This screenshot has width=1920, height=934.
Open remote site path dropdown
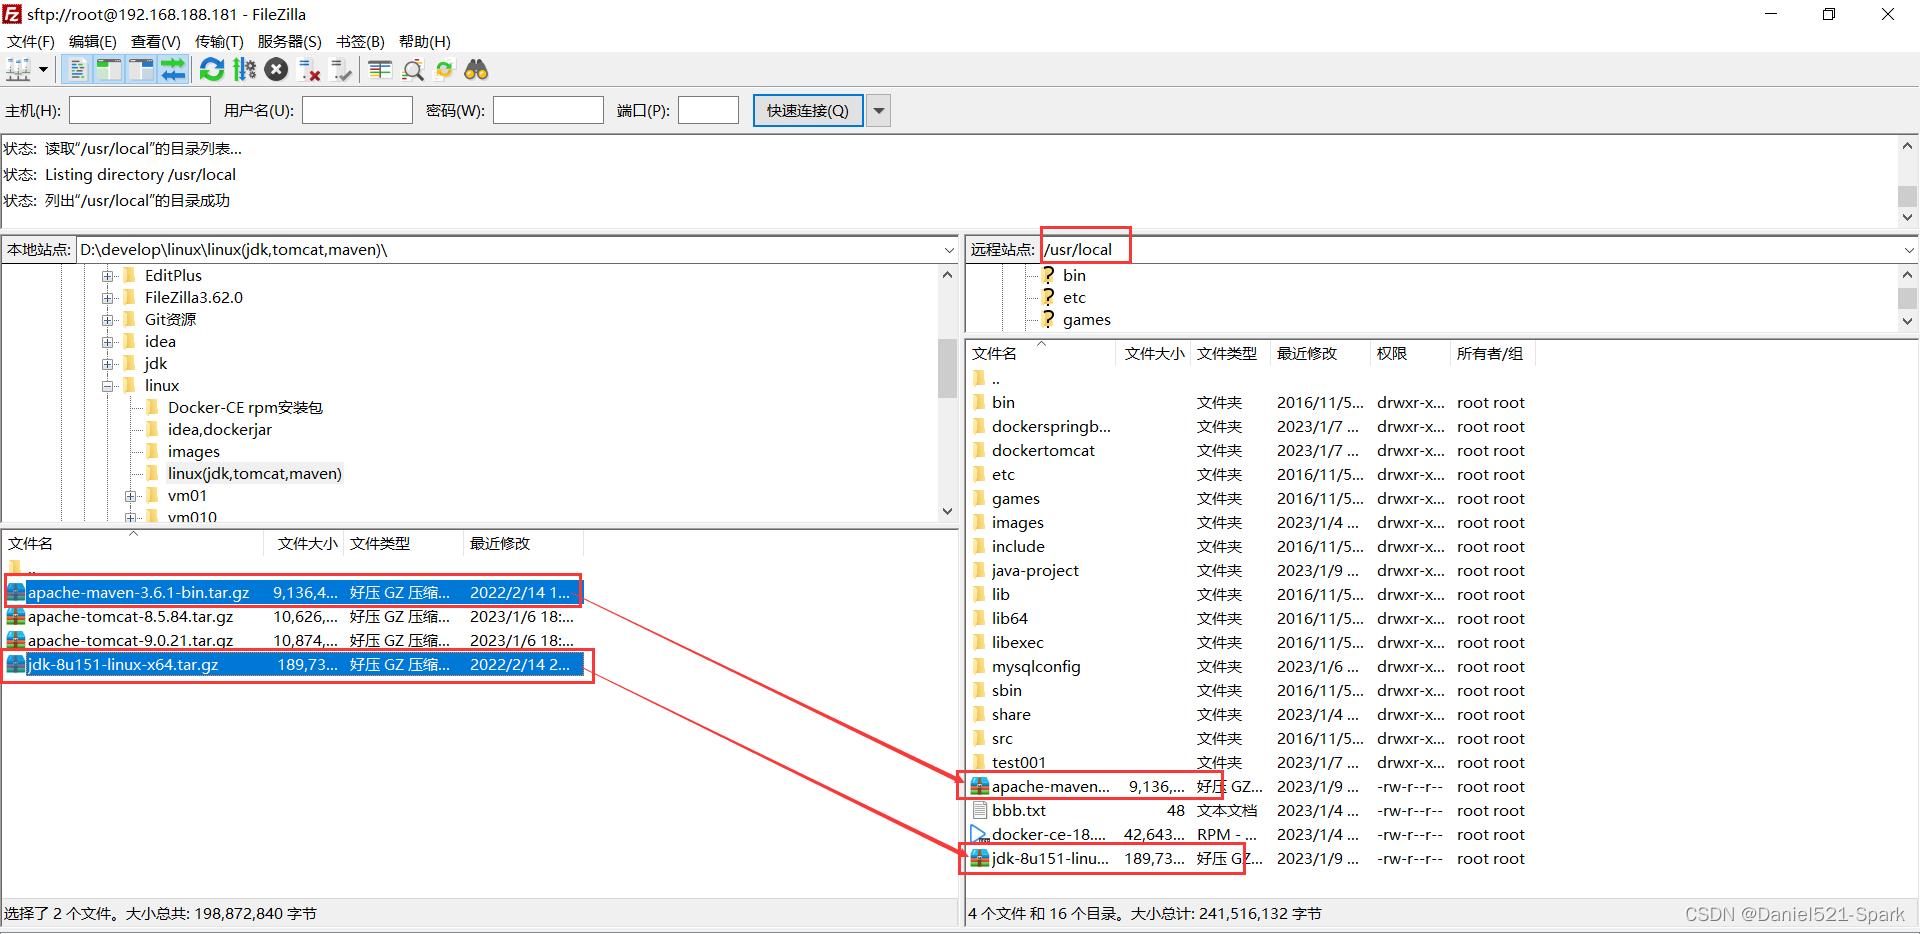[x=1909, y=250]
